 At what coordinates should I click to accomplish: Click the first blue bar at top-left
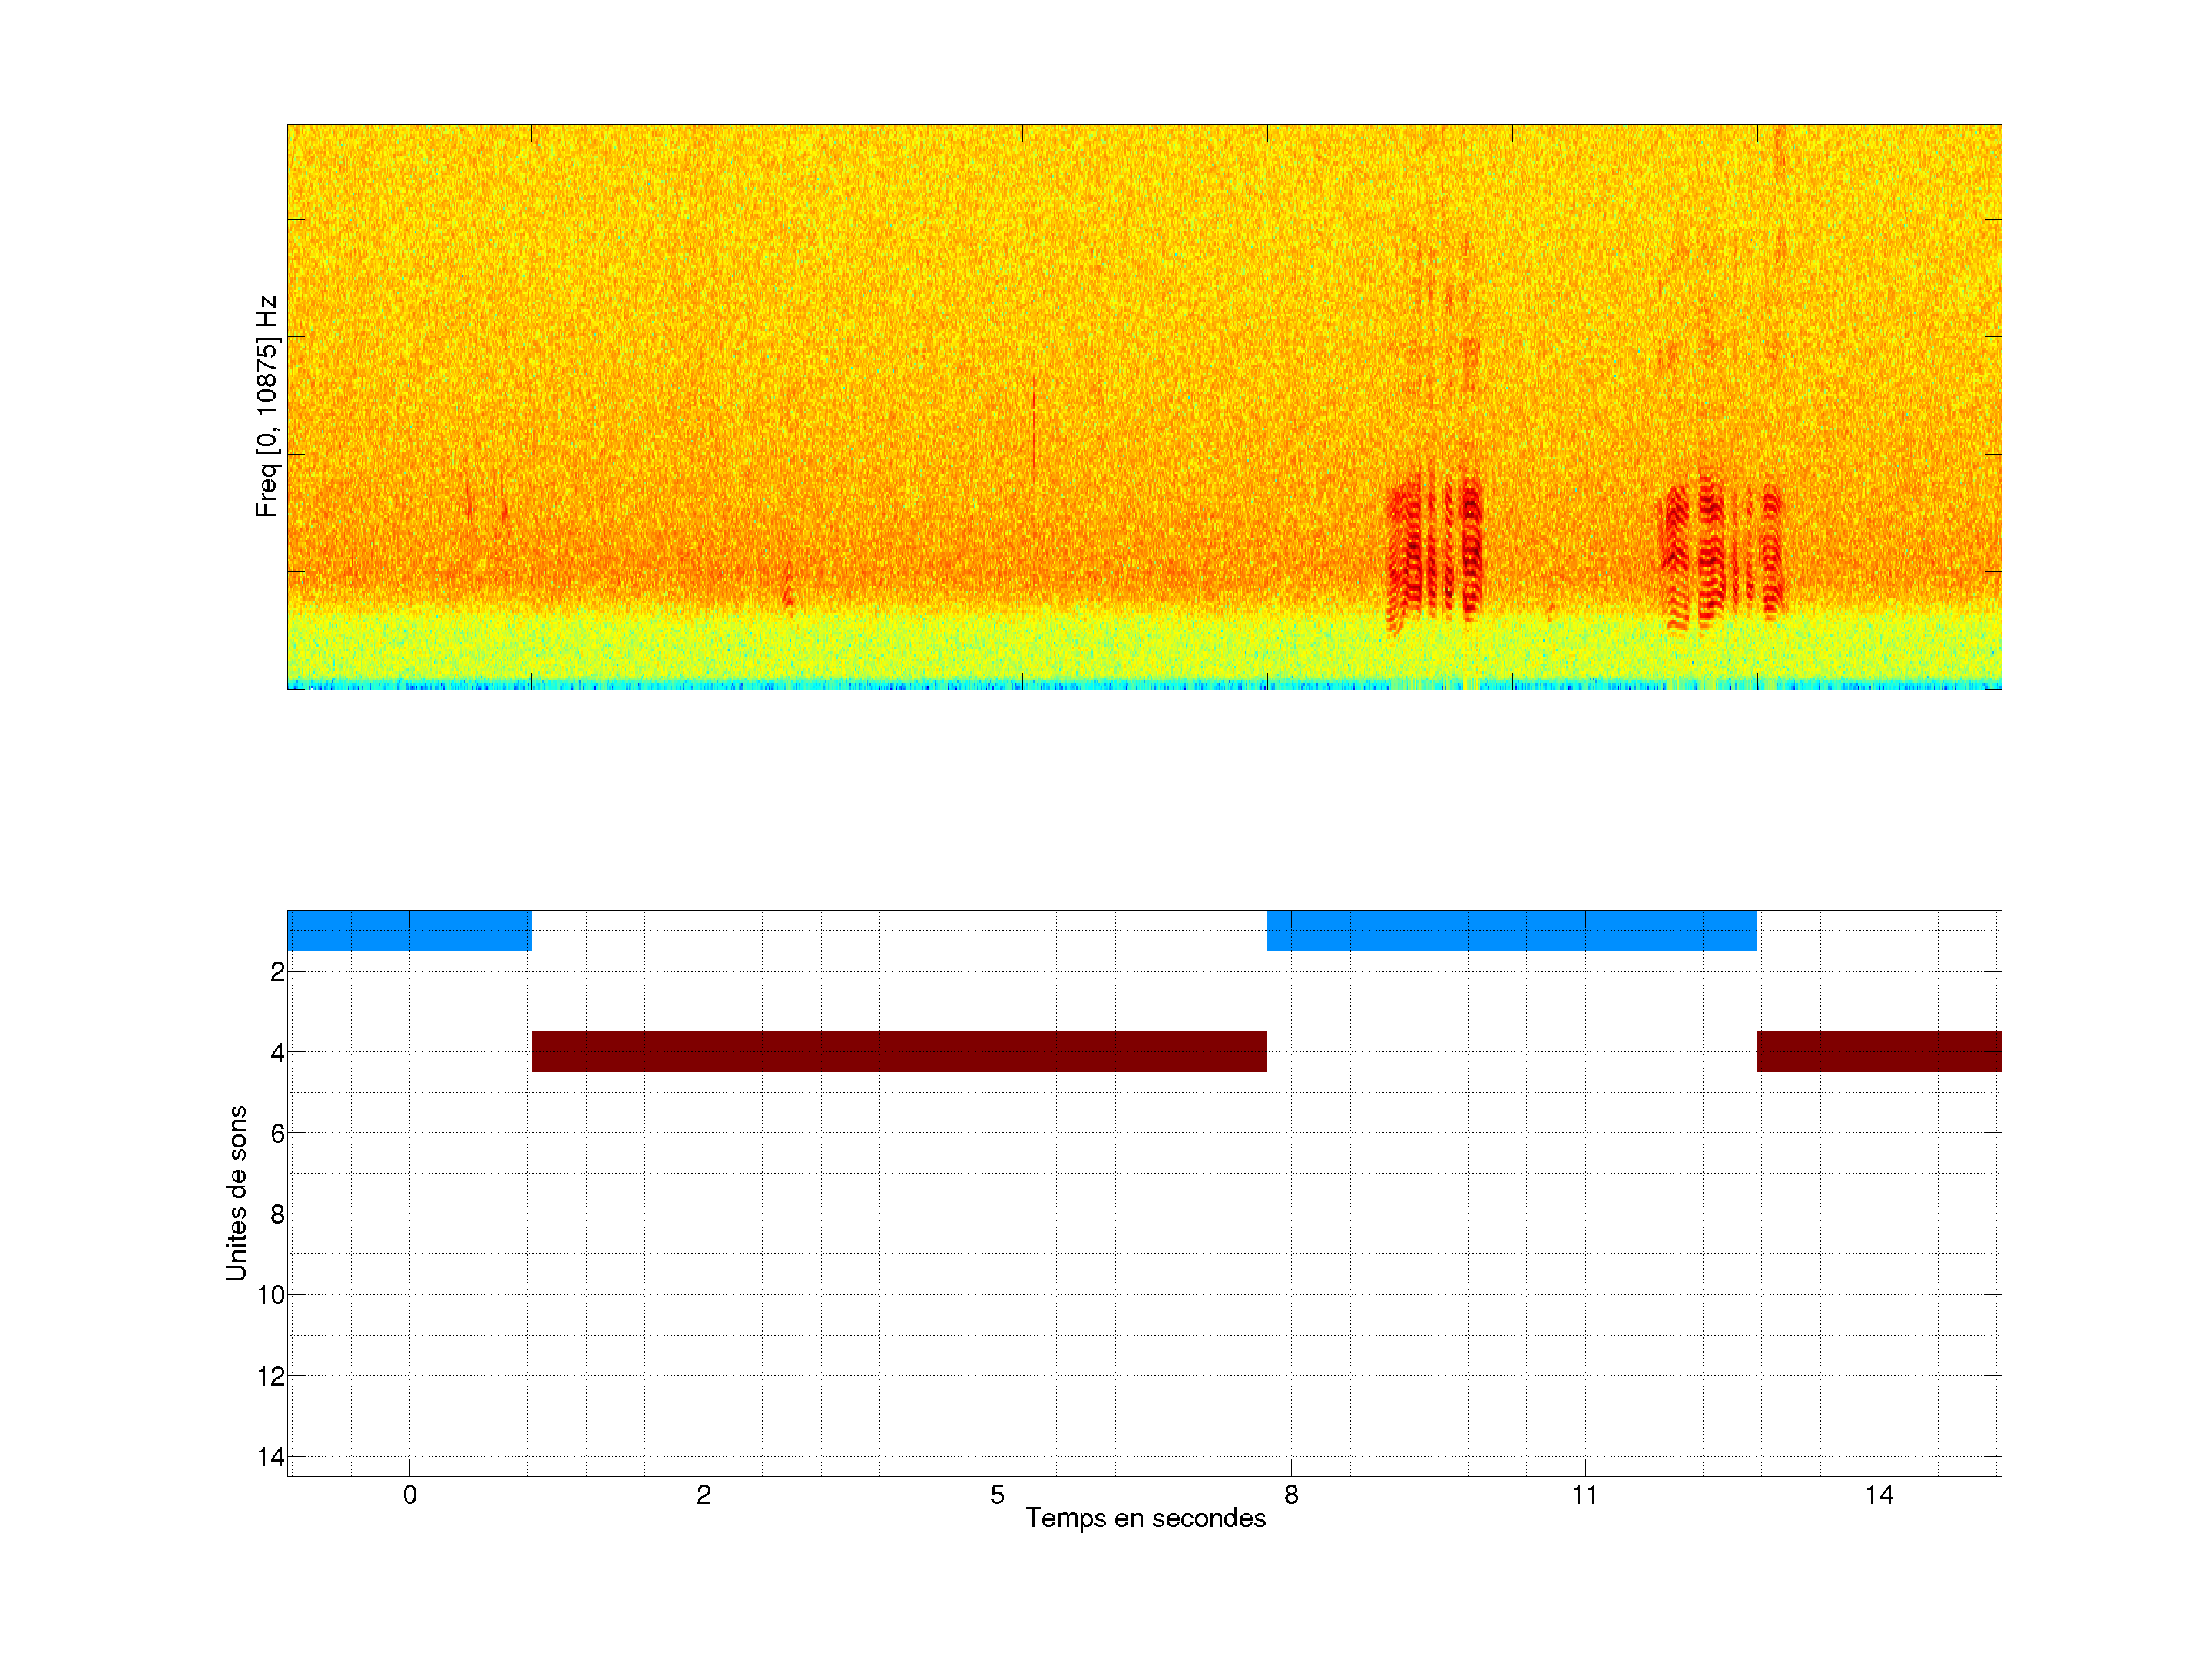tap(409, 930)
